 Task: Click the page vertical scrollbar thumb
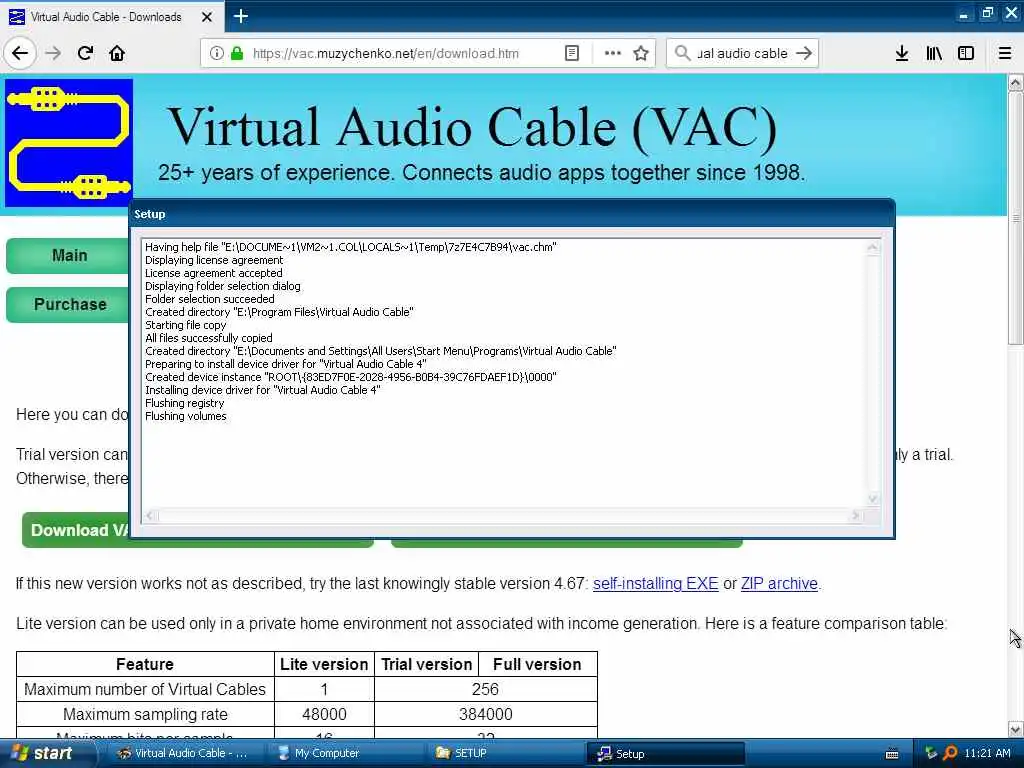coord(1015,218)
